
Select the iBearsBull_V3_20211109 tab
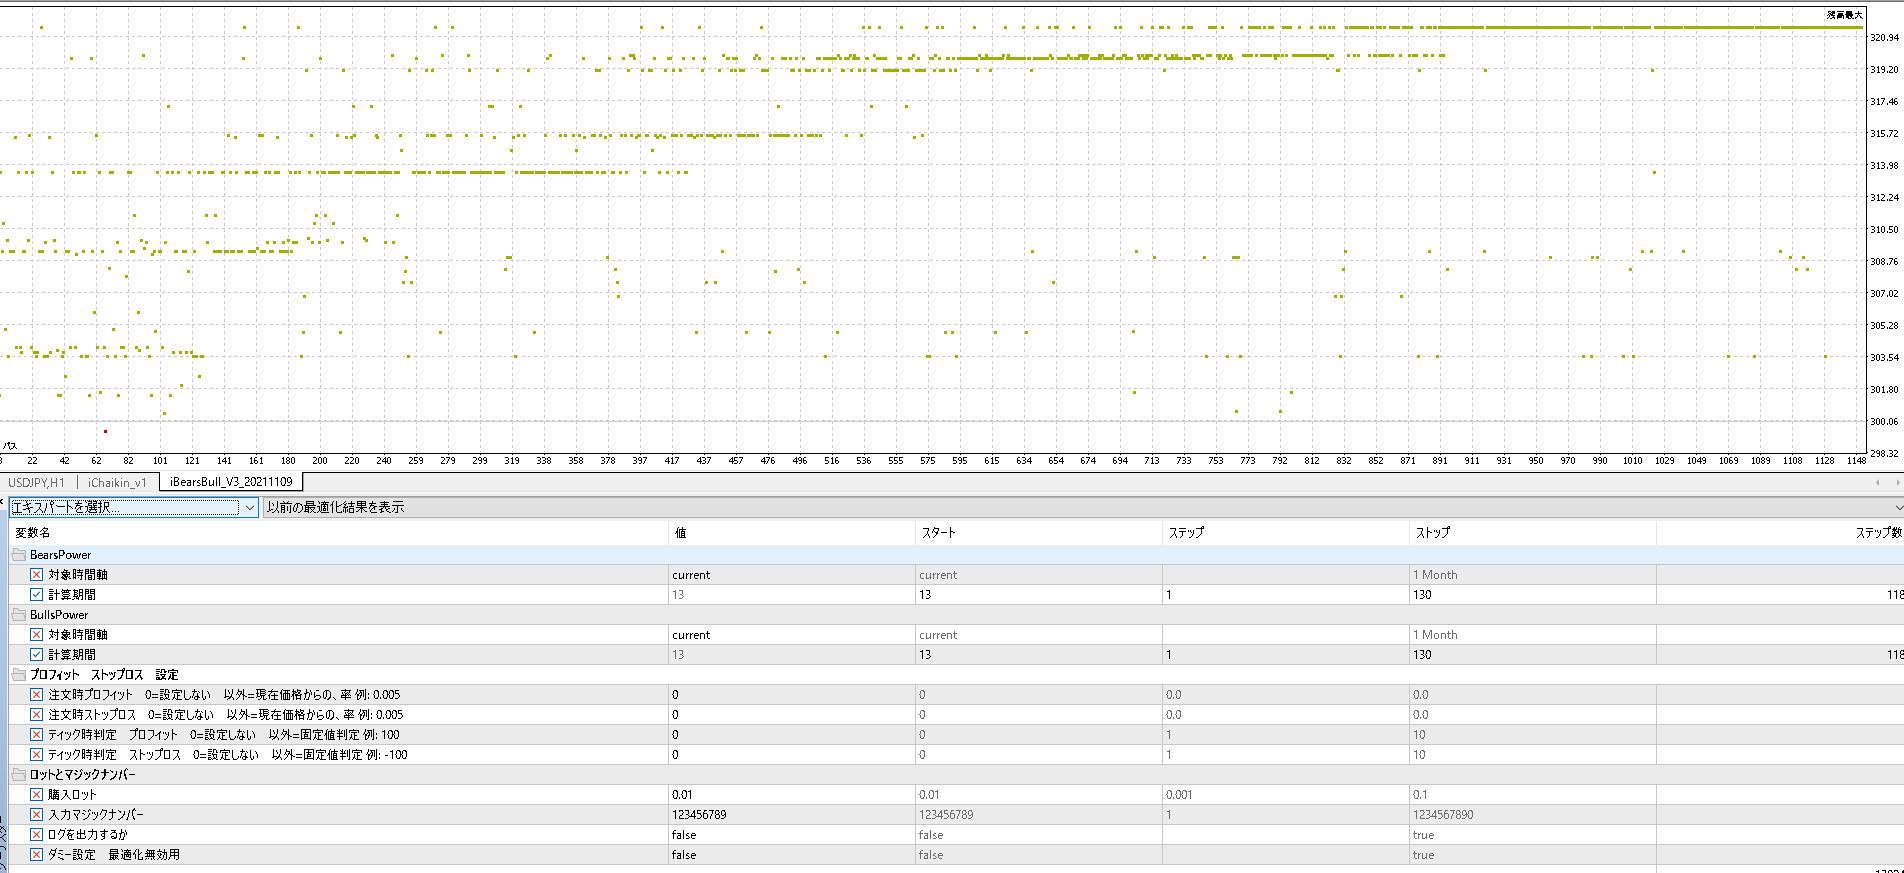[231, 482]
